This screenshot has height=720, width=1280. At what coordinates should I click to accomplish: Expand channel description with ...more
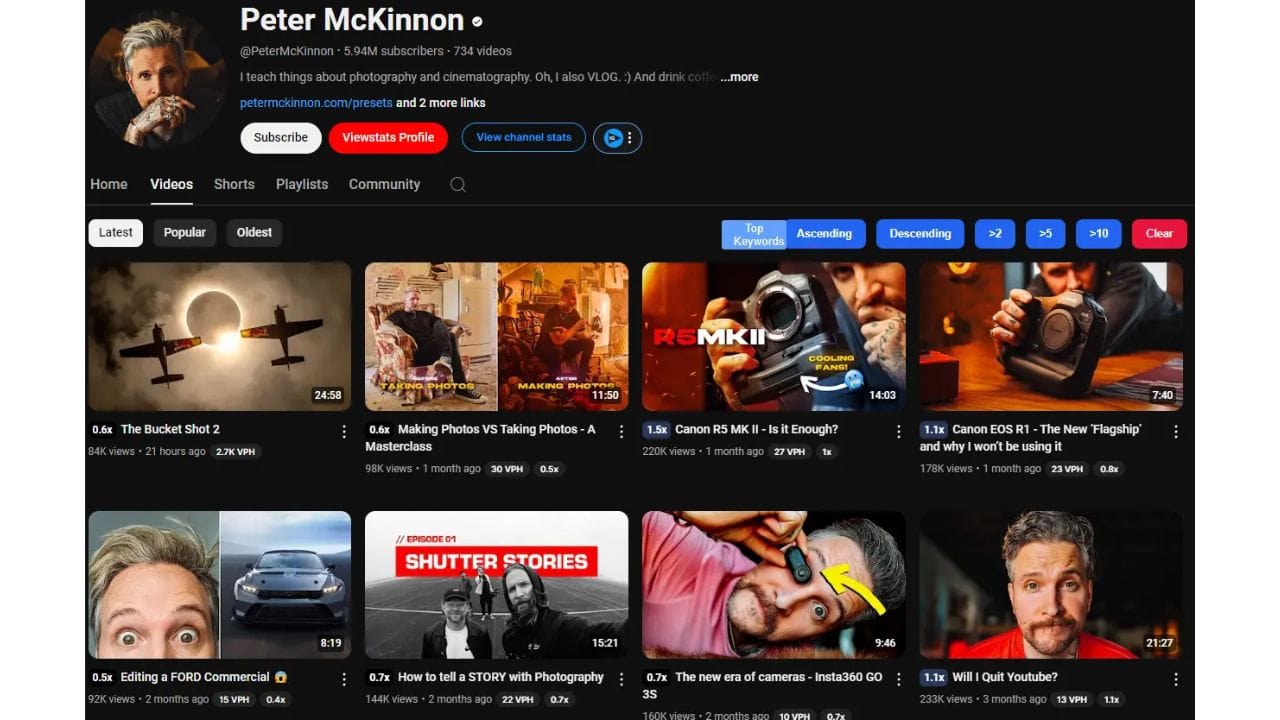point(739,77)
